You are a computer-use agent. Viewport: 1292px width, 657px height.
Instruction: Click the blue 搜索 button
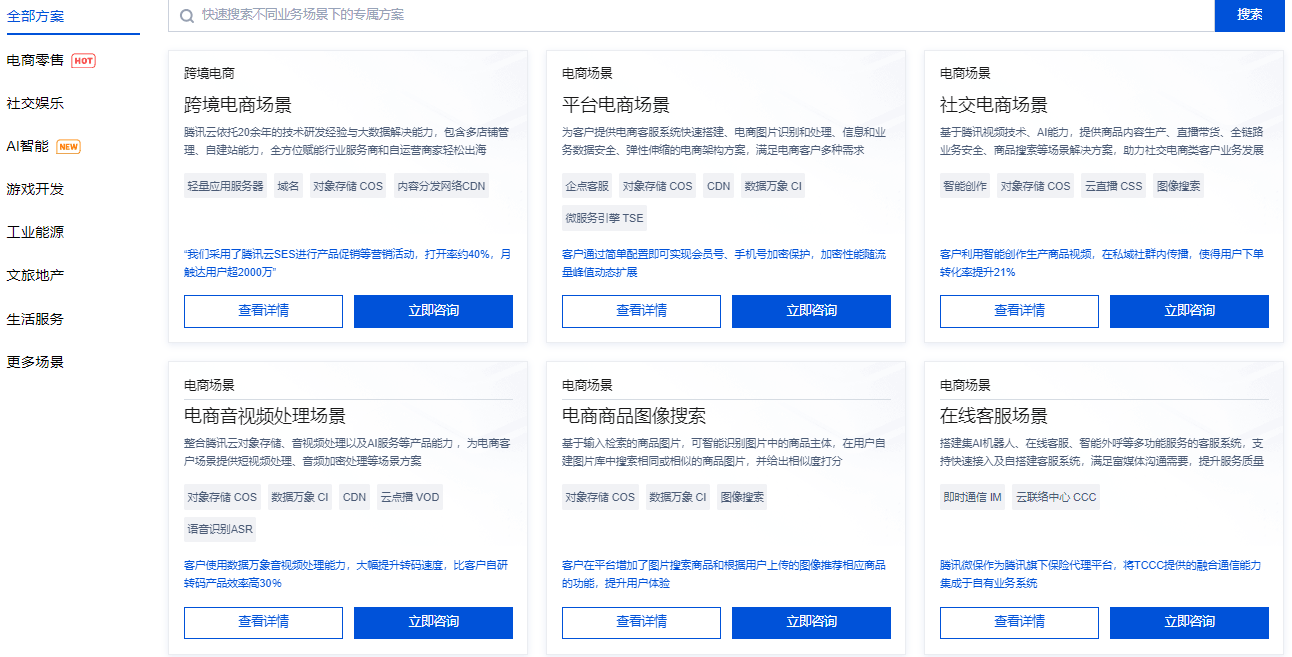(x=1249, y=16)
